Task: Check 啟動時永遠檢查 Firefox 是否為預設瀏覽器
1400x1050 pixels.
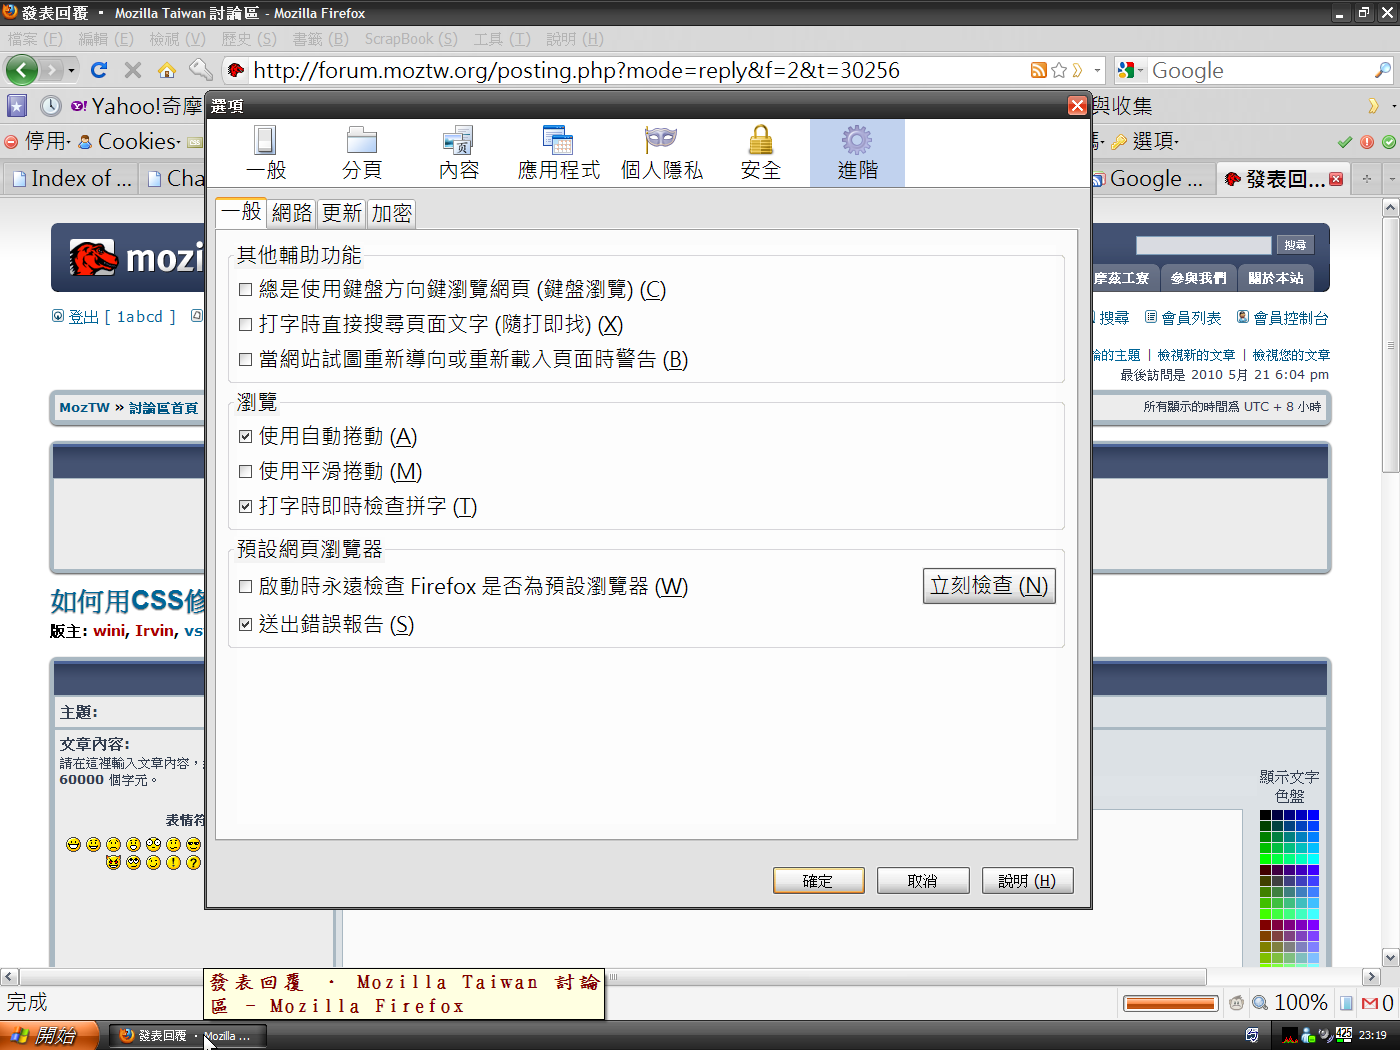Action: click(246, 587)
